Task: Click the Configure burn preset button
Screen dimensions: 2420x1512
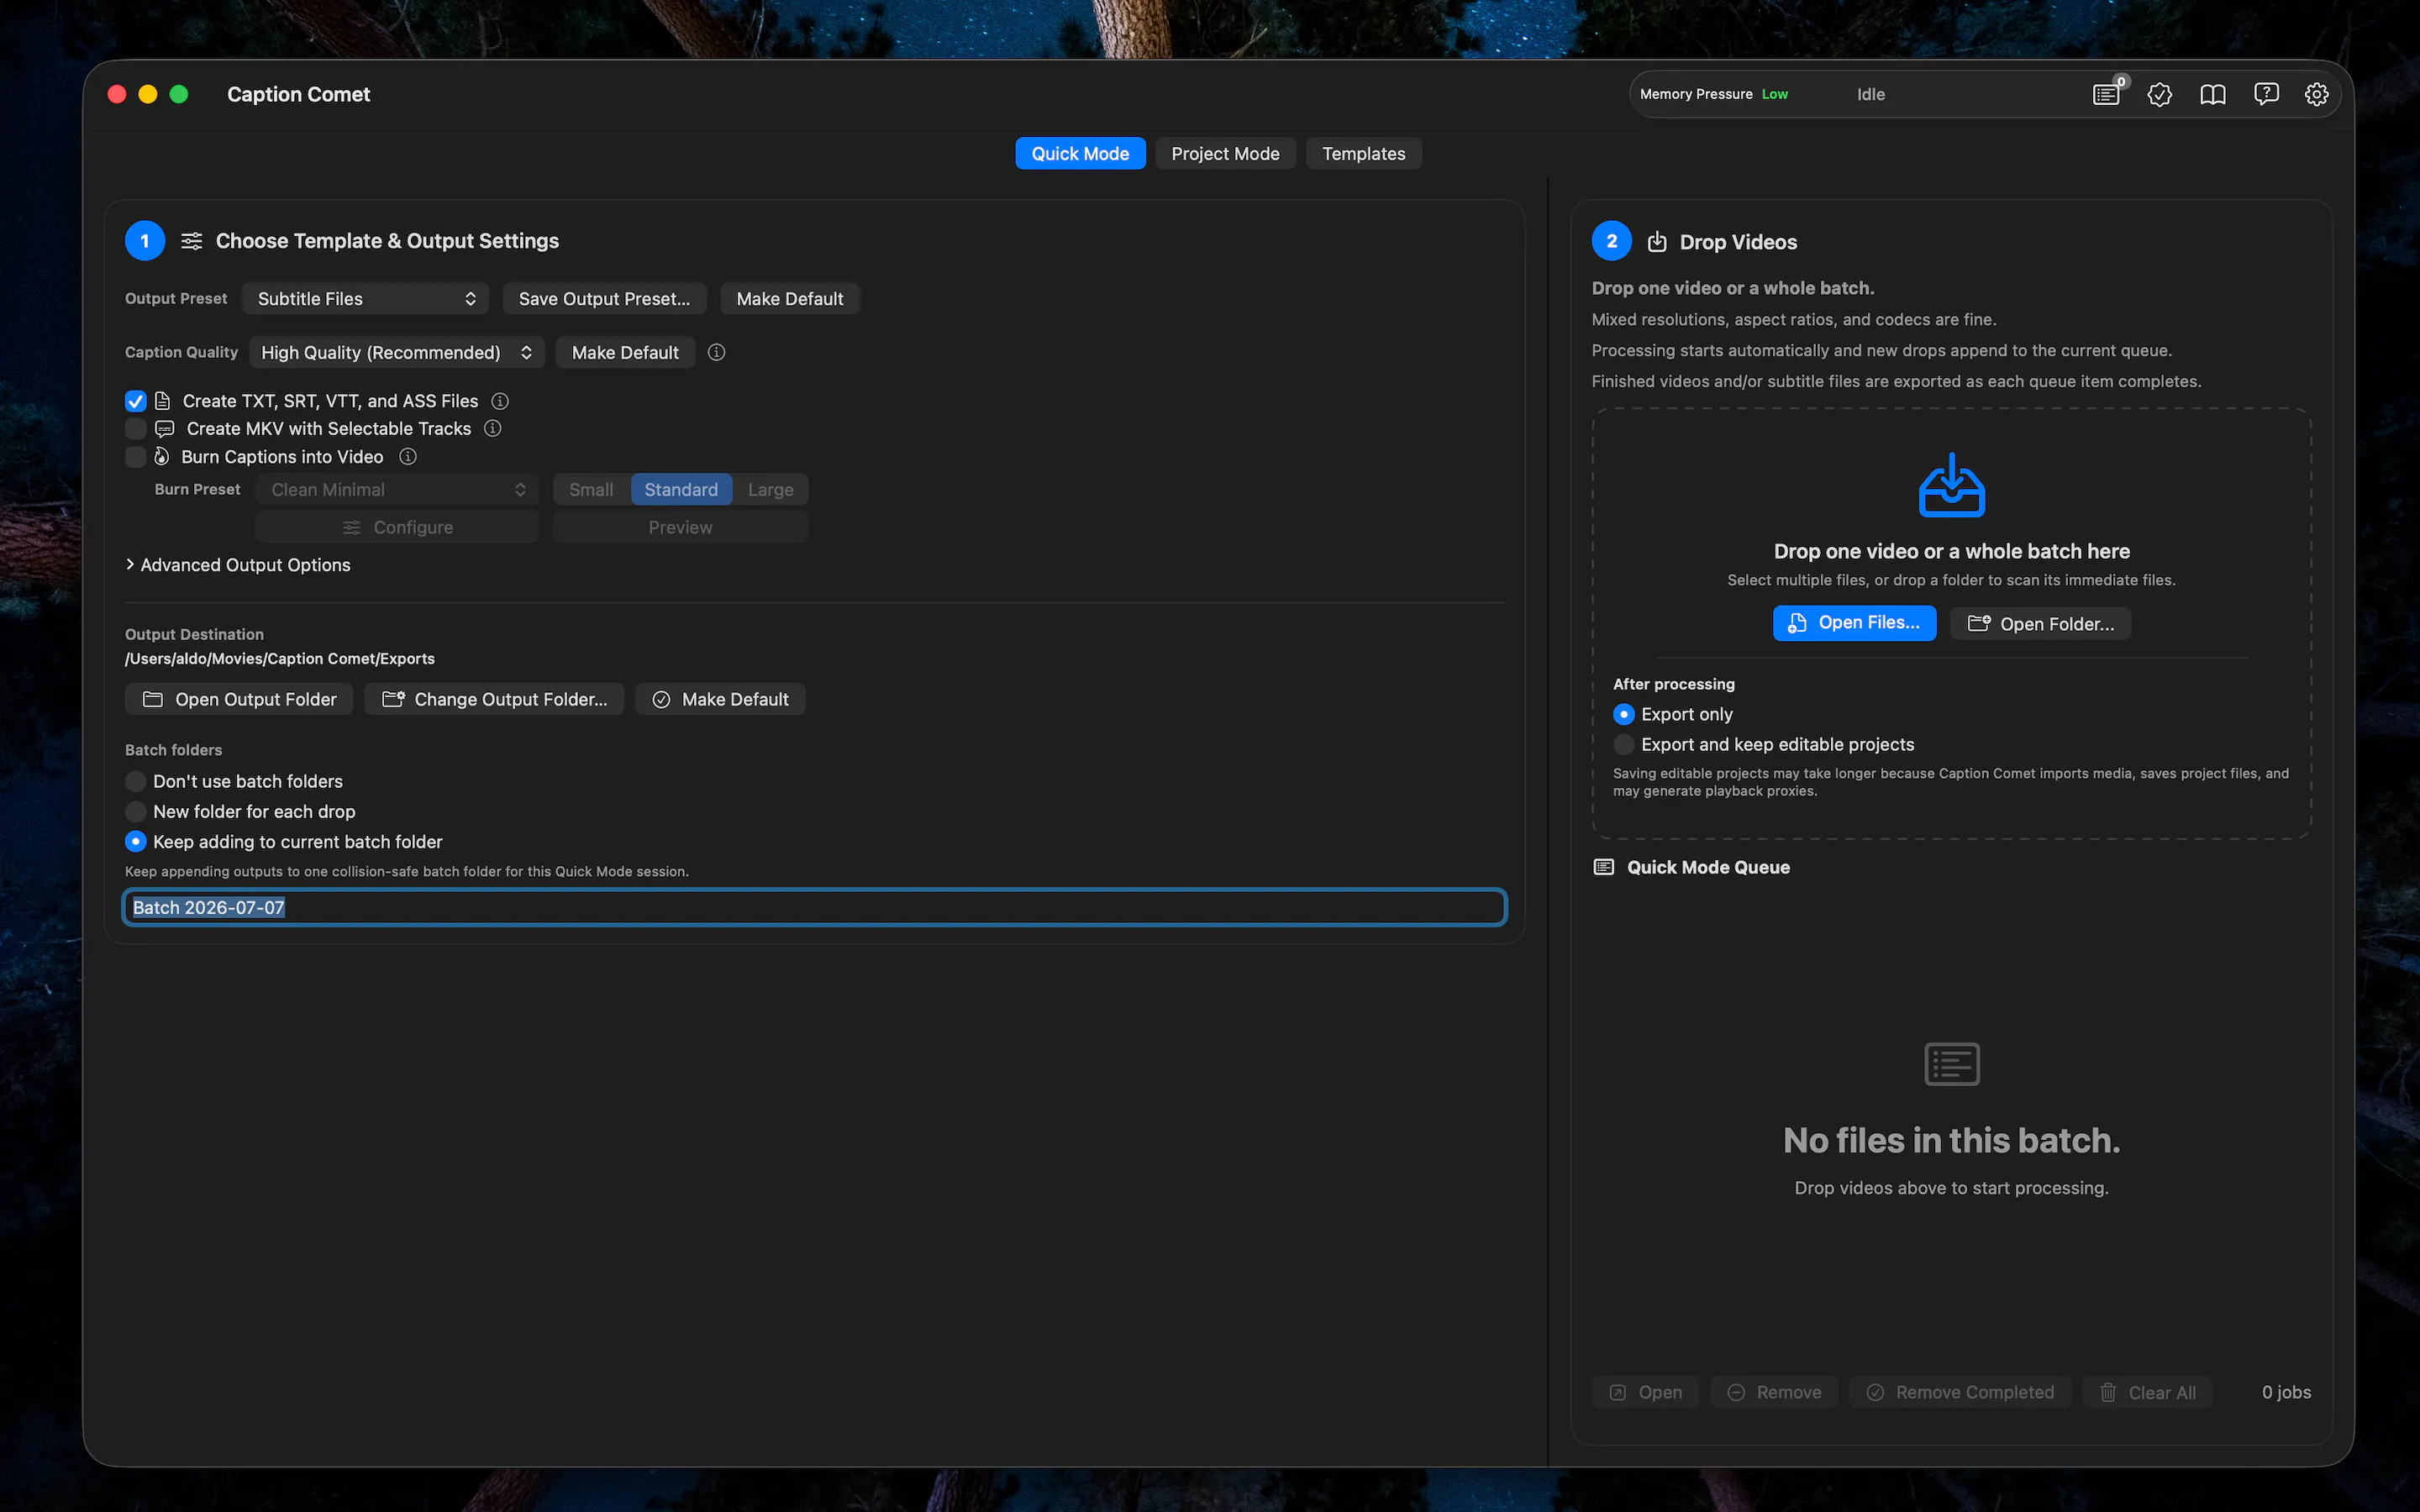Action: [397, 527]
